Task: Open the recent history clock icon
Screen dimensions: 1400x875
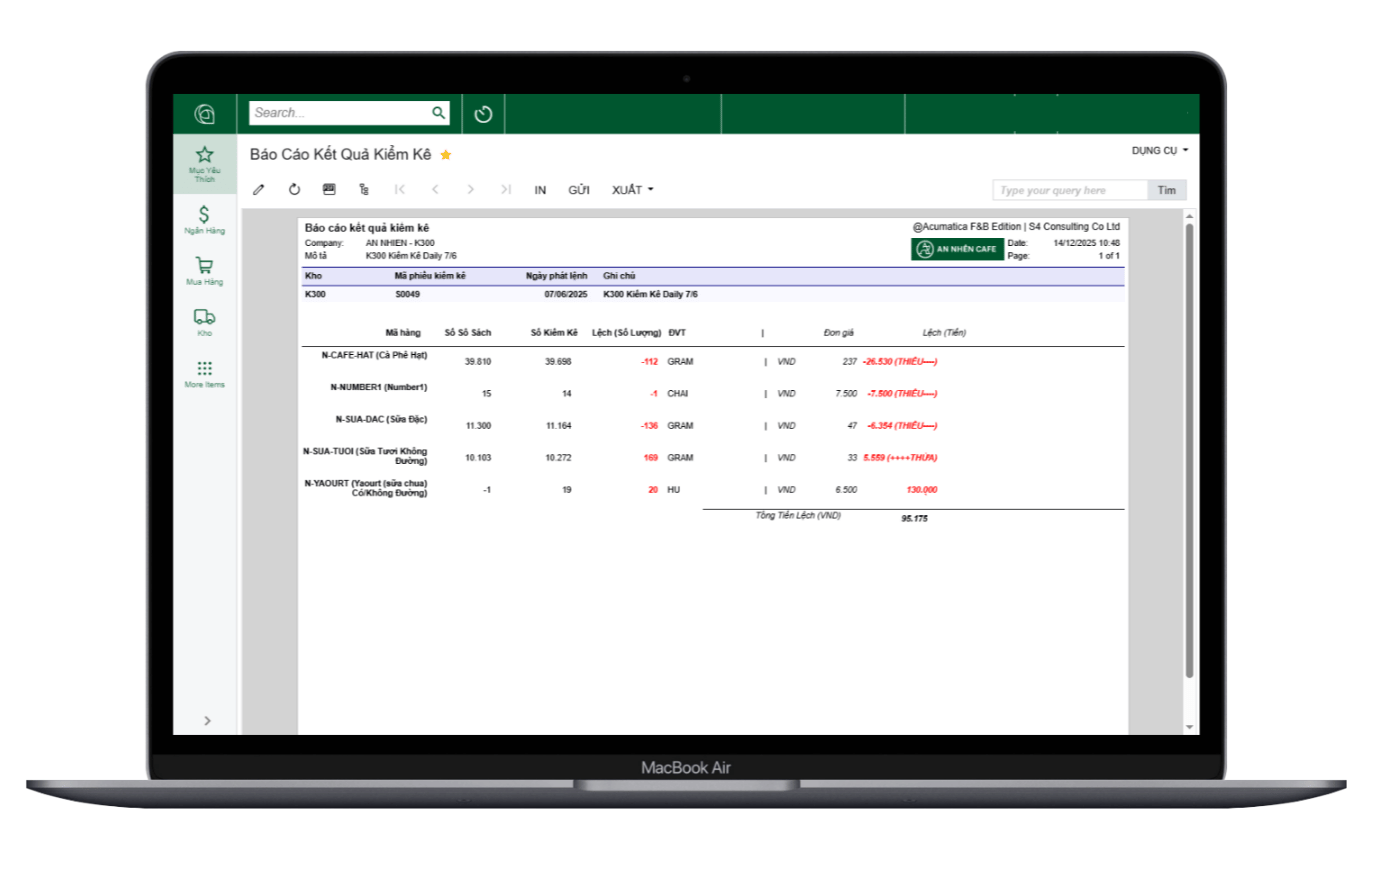Action: pos(483,114)
